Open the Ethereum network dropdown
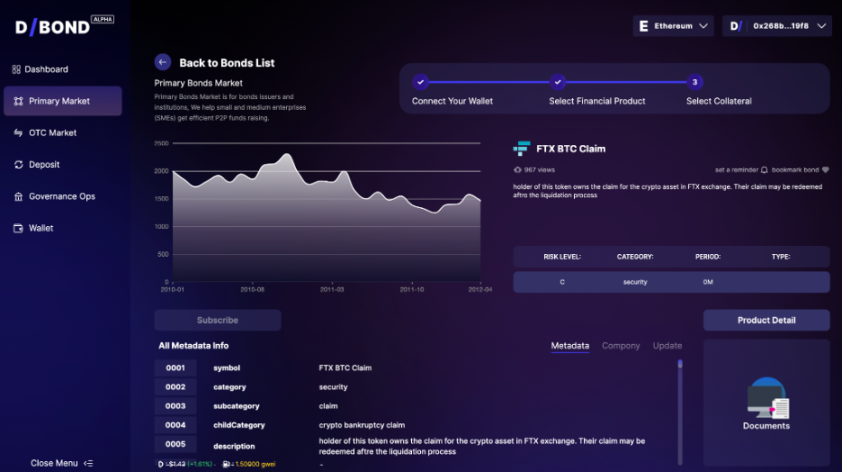Image resolution: width=842 pixels, height=472 pixels. click(673, 26)
